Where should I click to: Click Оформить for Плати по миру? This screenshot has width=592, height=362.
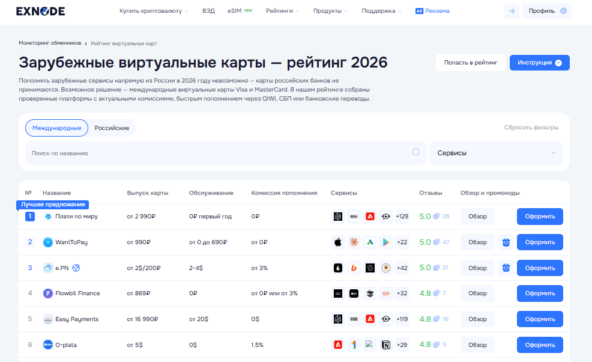click(540, 216)
